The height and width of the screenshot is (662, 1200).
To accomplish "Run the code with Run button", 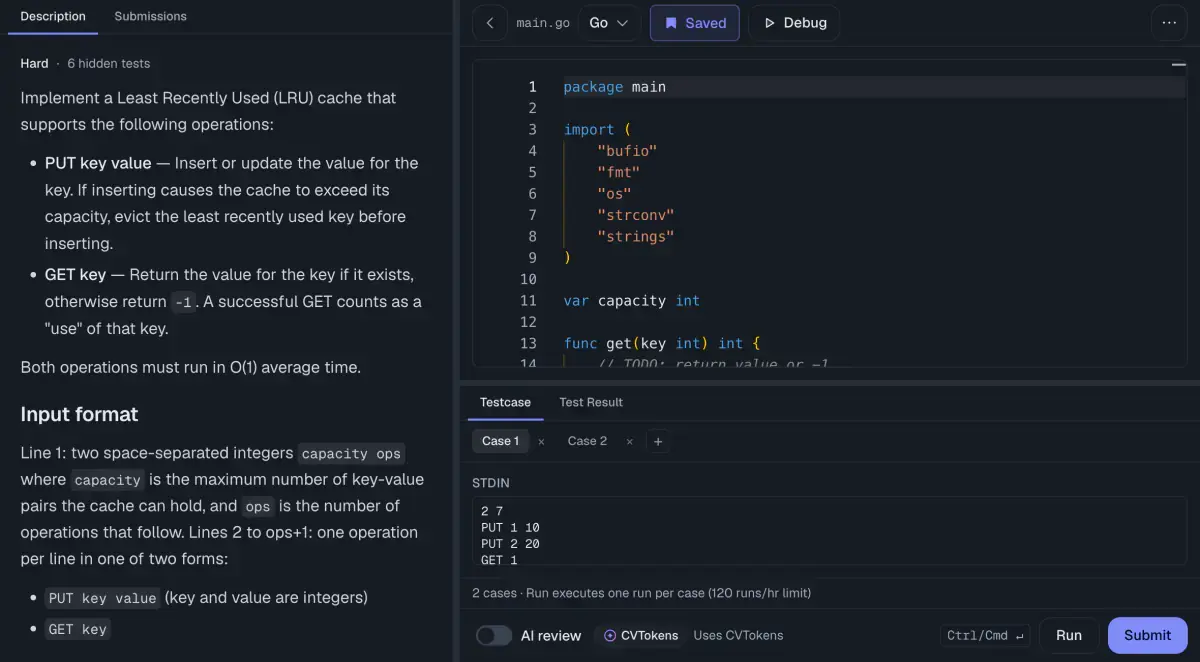I will click(1069, 635).
